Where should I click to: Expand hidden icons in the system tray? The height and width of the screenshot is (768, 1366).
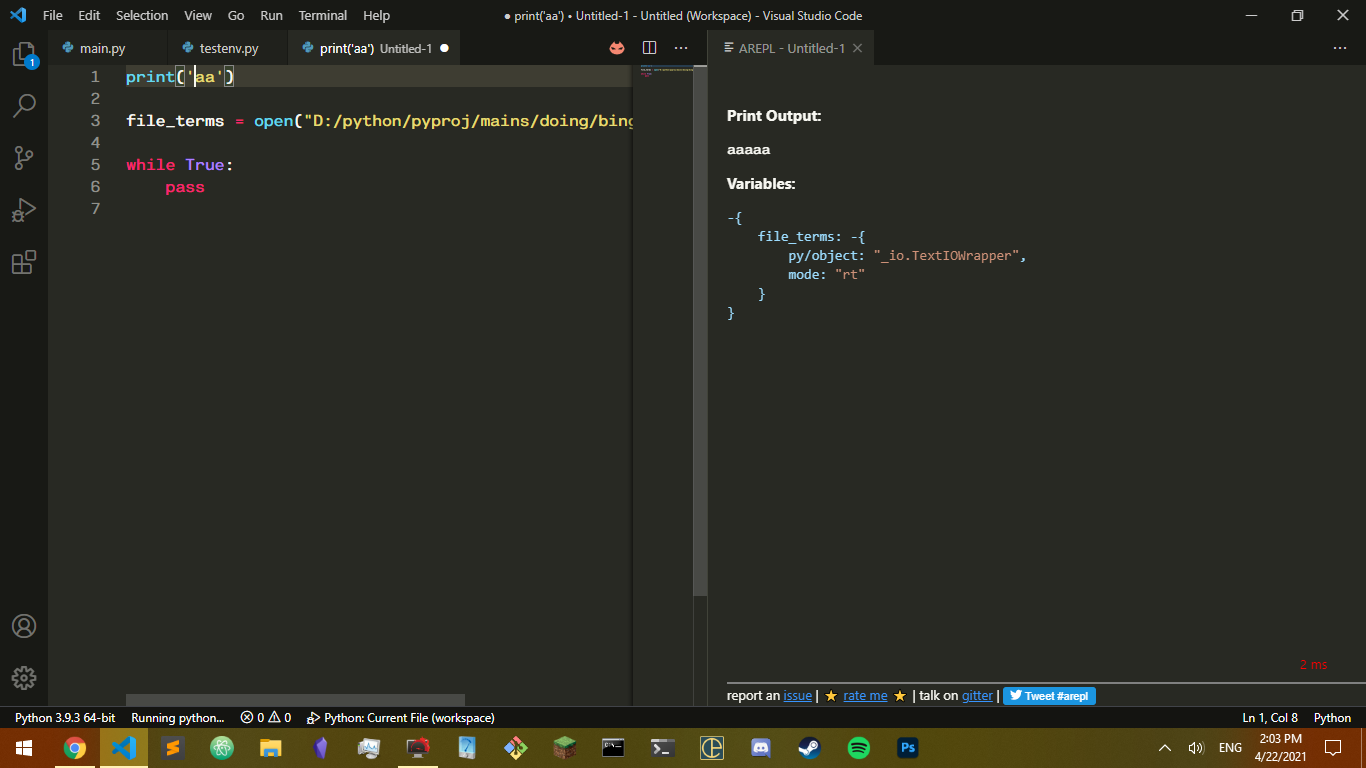[x=1163, y=747]
